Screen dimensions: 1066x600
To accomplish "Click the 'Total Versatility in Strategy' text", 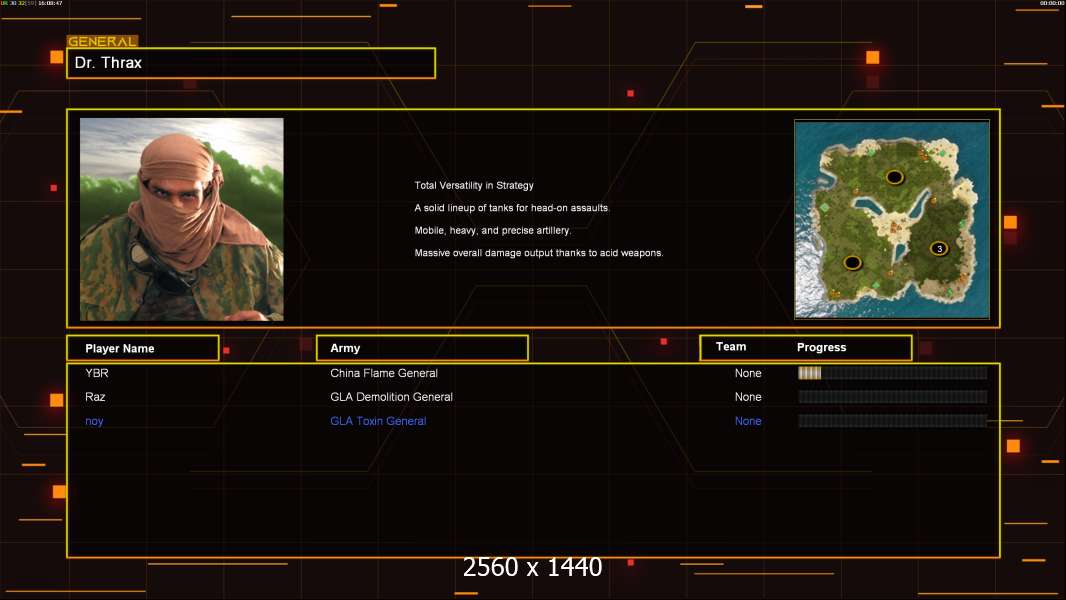I will 474,186.
